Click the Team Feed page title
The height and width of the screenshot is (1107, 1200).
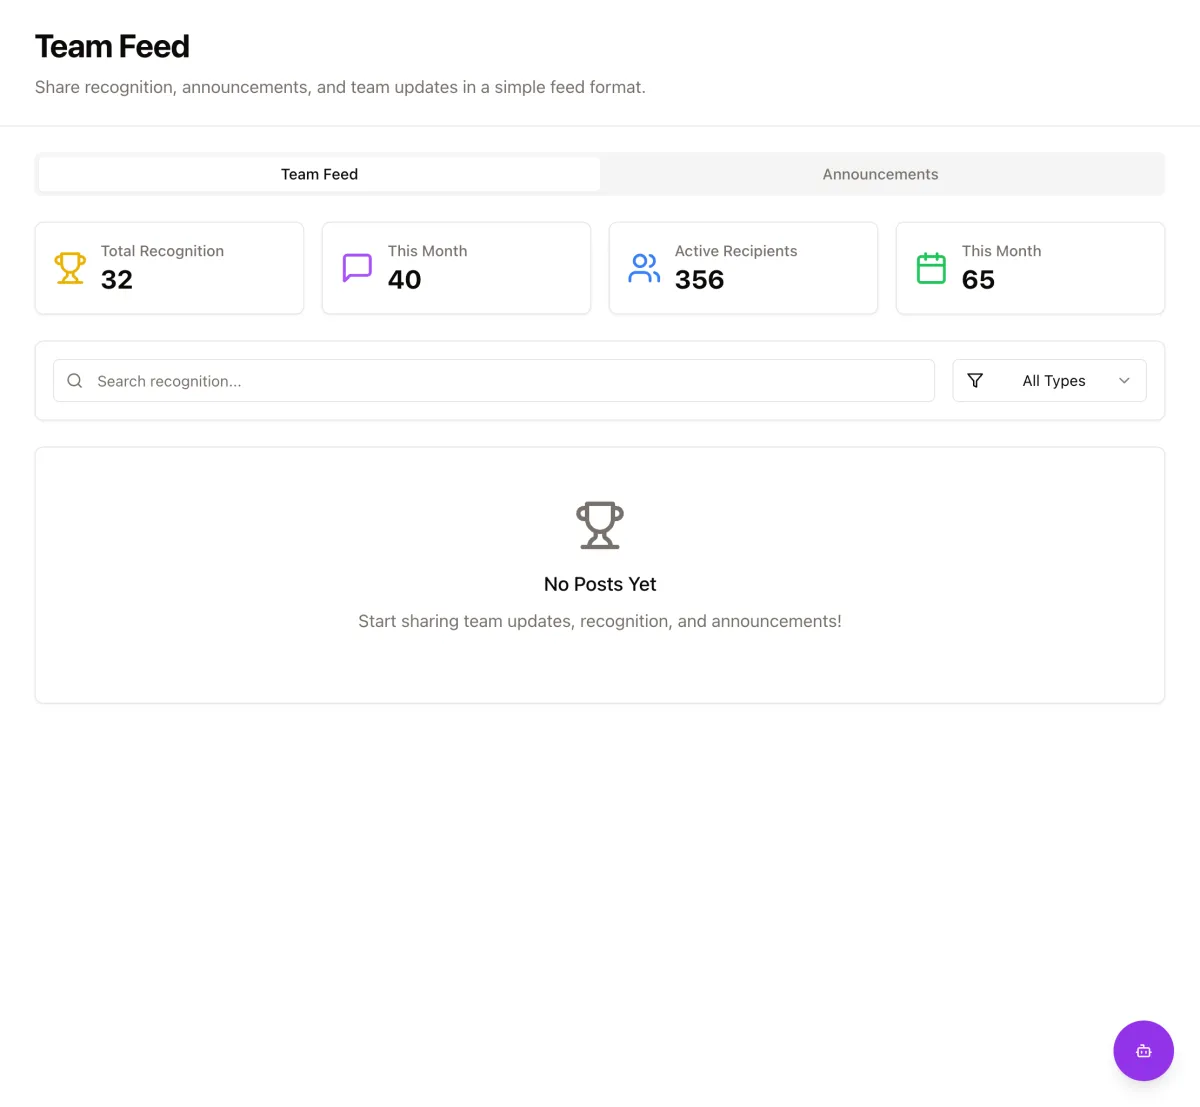[x=112, y=47]
